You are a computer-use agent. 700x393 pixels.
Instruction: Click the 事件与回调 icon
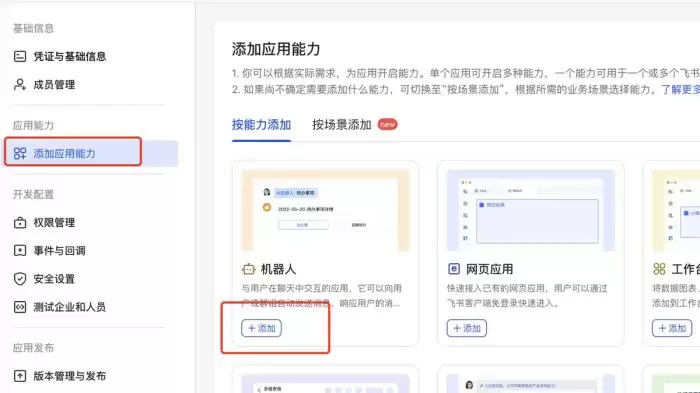pyautogui.click(x=20, y=251)
